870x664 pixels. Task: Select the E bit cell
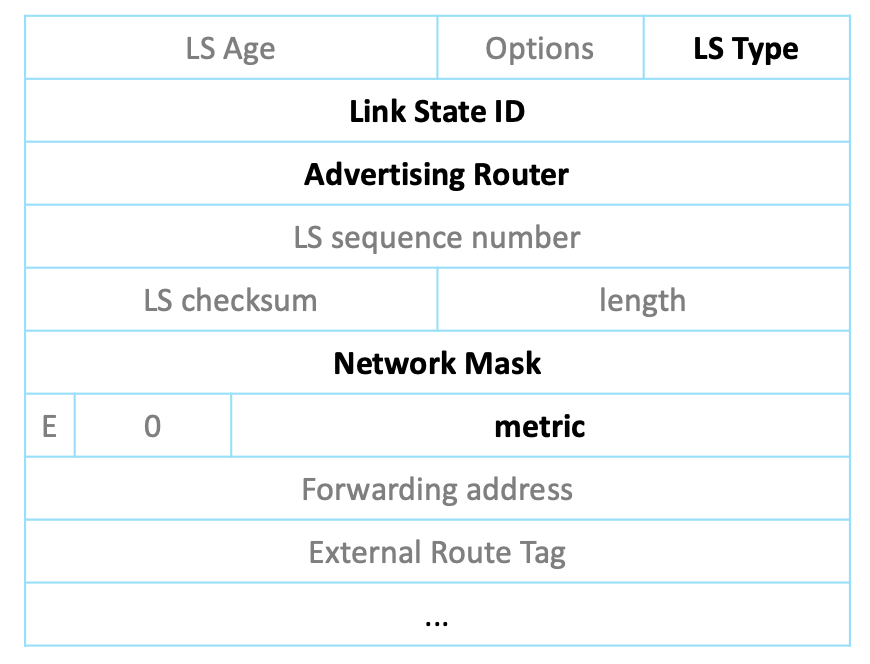(49, 426)
